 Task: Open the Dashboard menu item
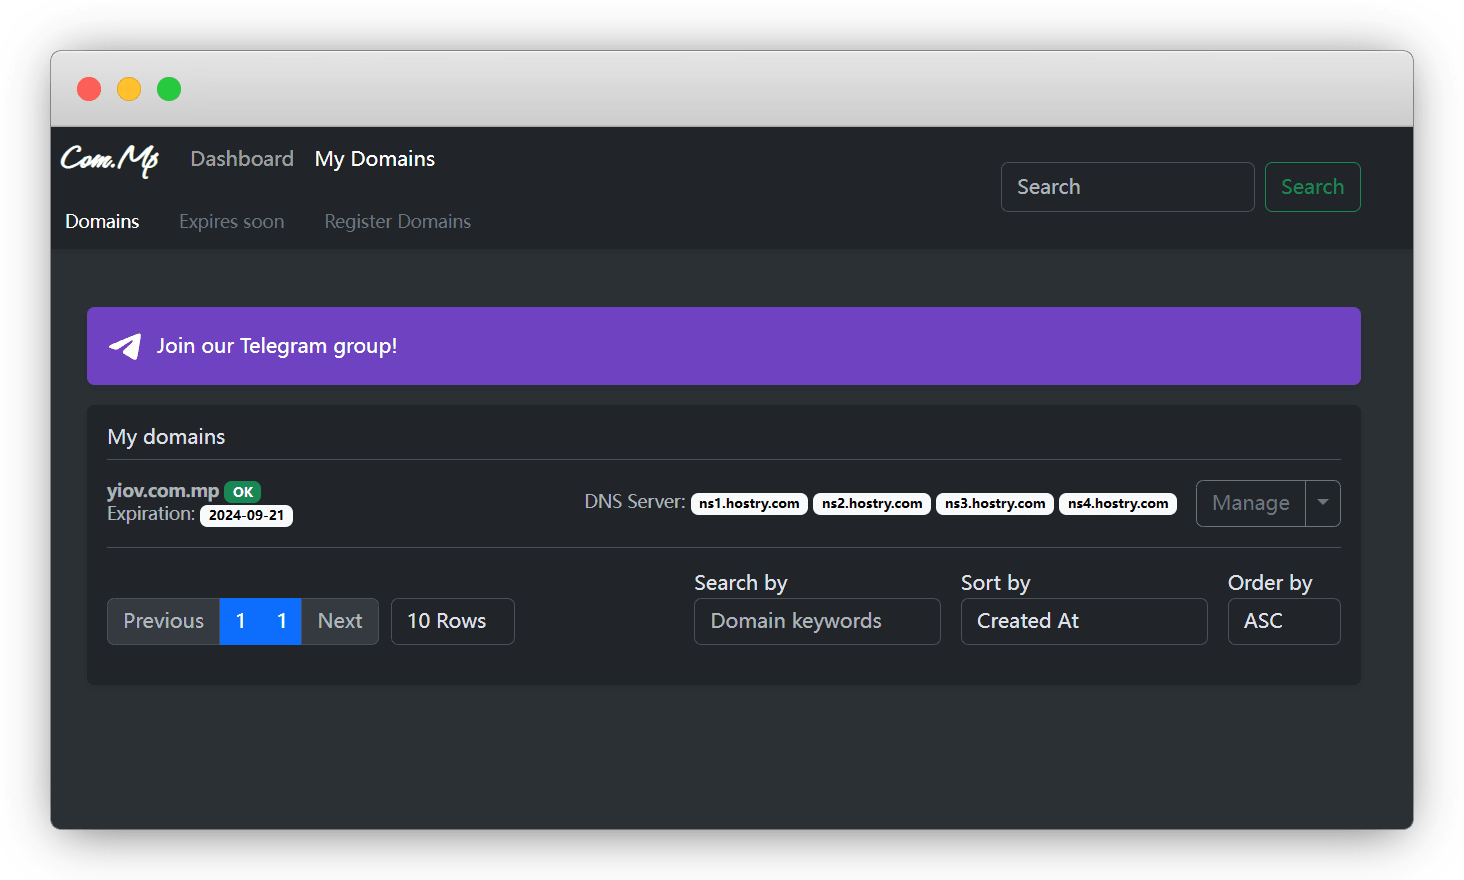242,159
